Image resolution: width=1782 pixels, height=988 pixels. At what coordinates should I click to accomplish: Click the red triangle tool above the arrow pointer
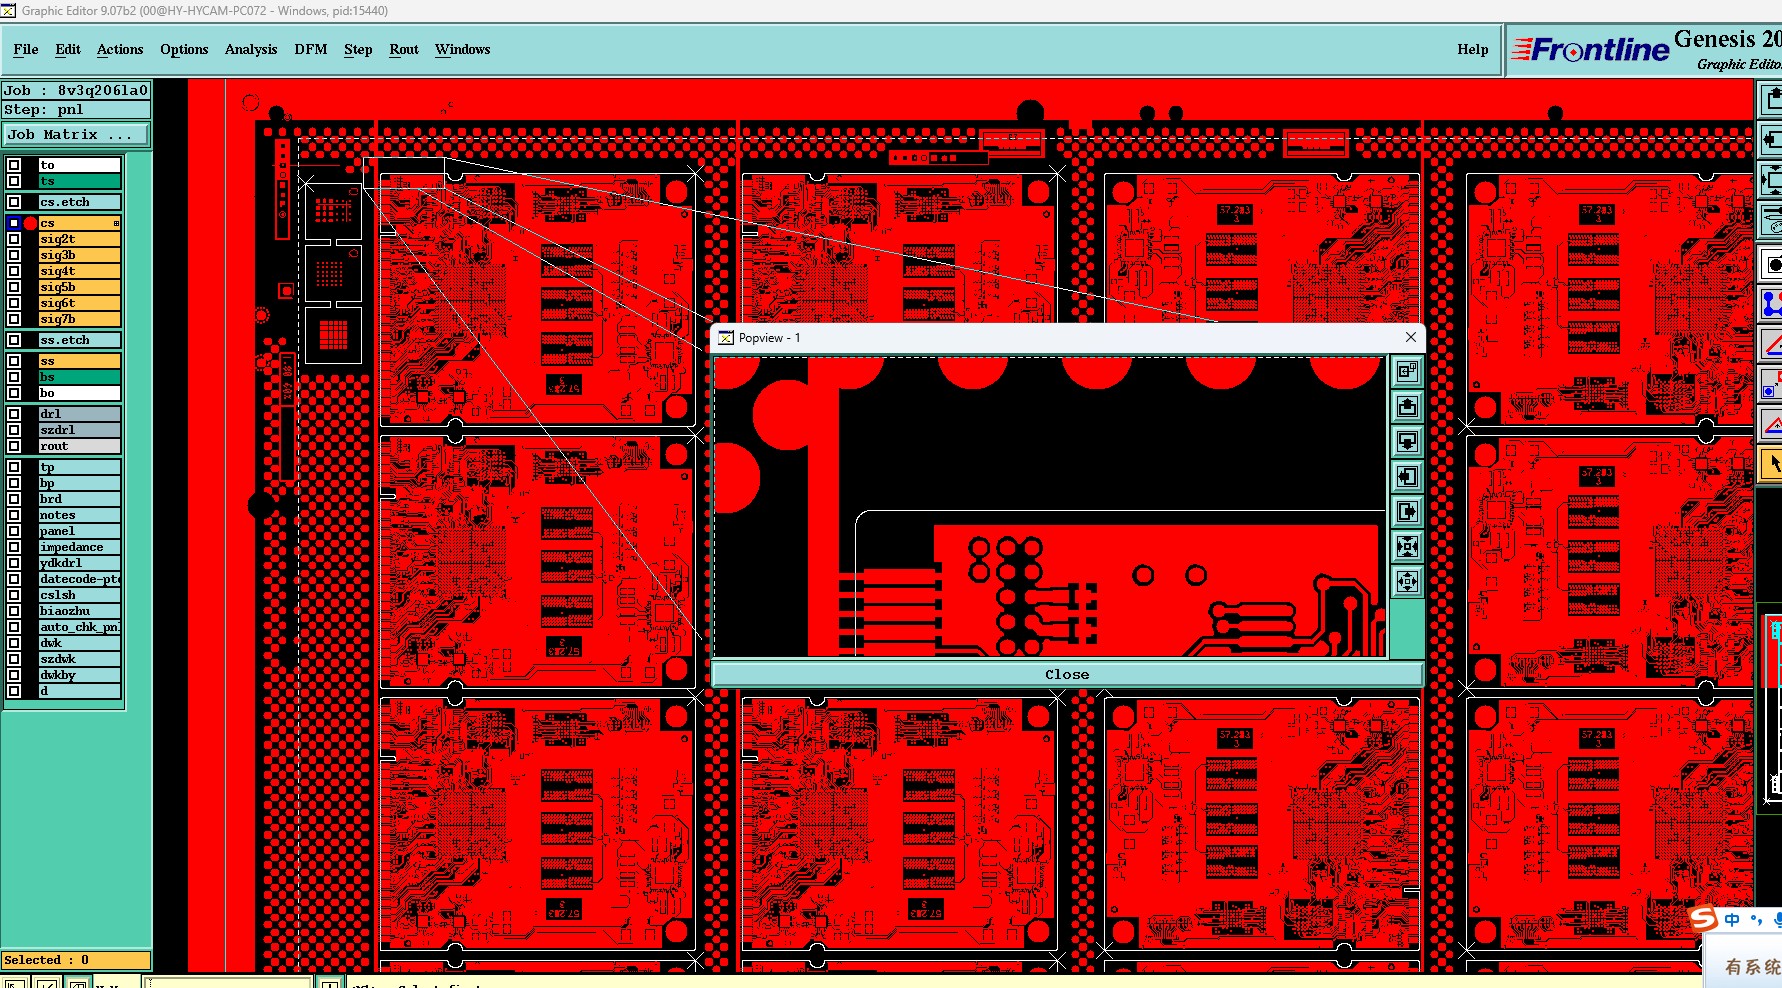click(1771, 424)
